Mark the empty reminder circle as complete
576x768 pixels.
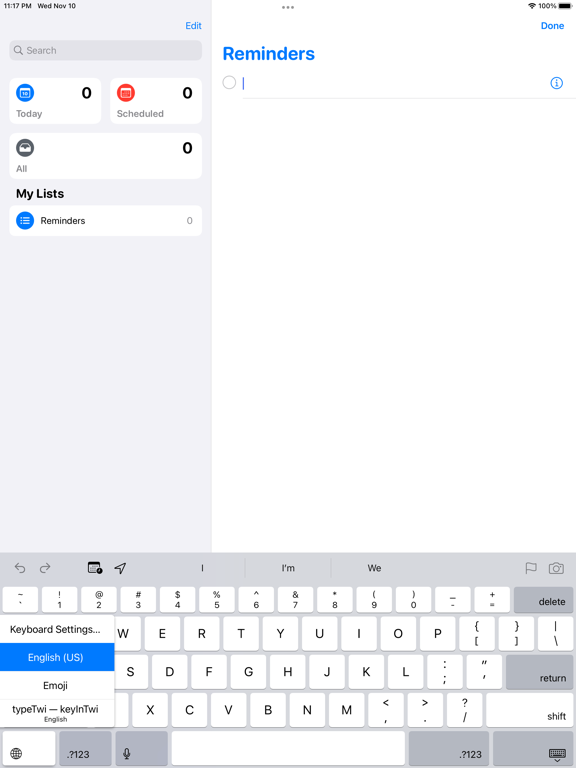tap(229, 82)
